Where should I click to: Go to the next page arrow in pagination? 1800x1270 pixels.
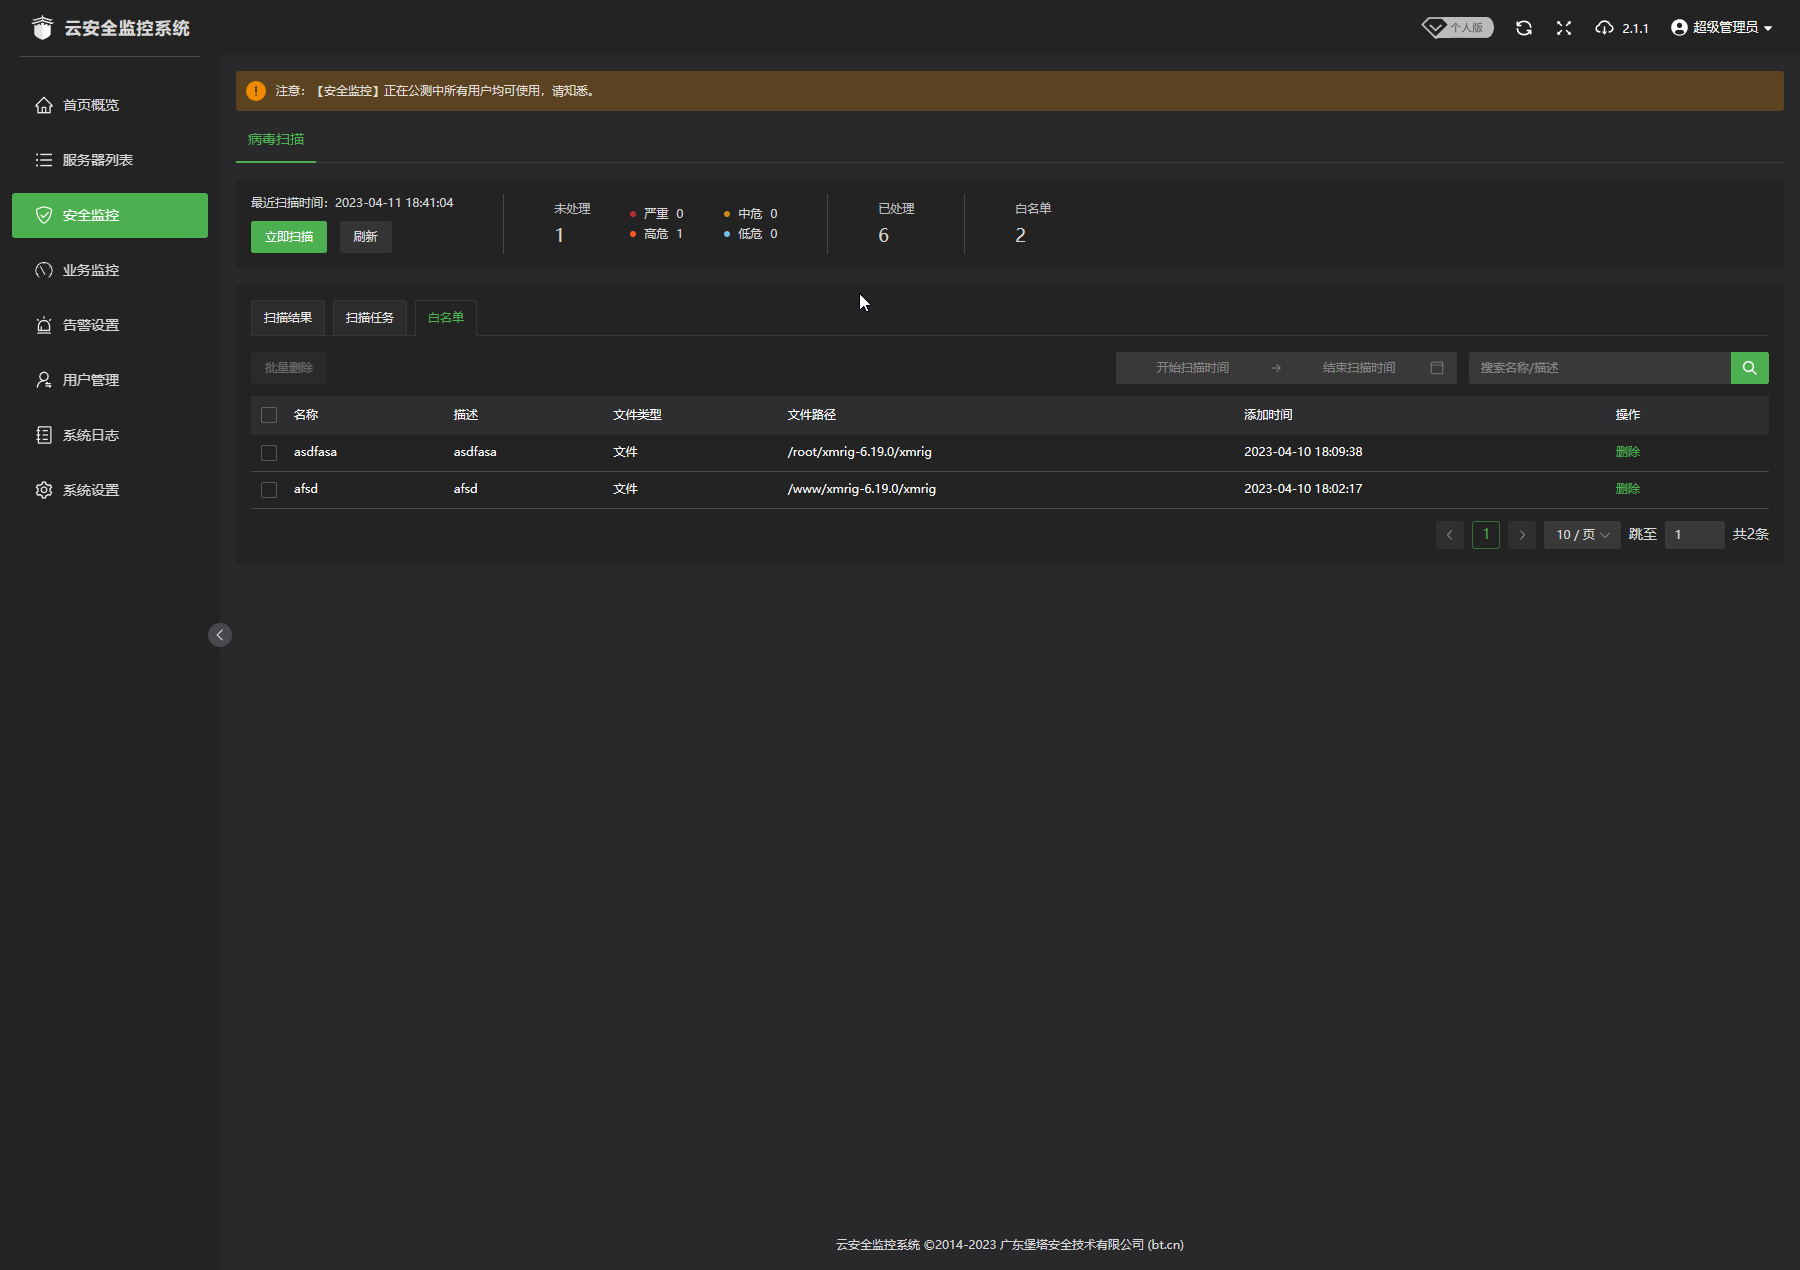click(x=1522, y=535)
